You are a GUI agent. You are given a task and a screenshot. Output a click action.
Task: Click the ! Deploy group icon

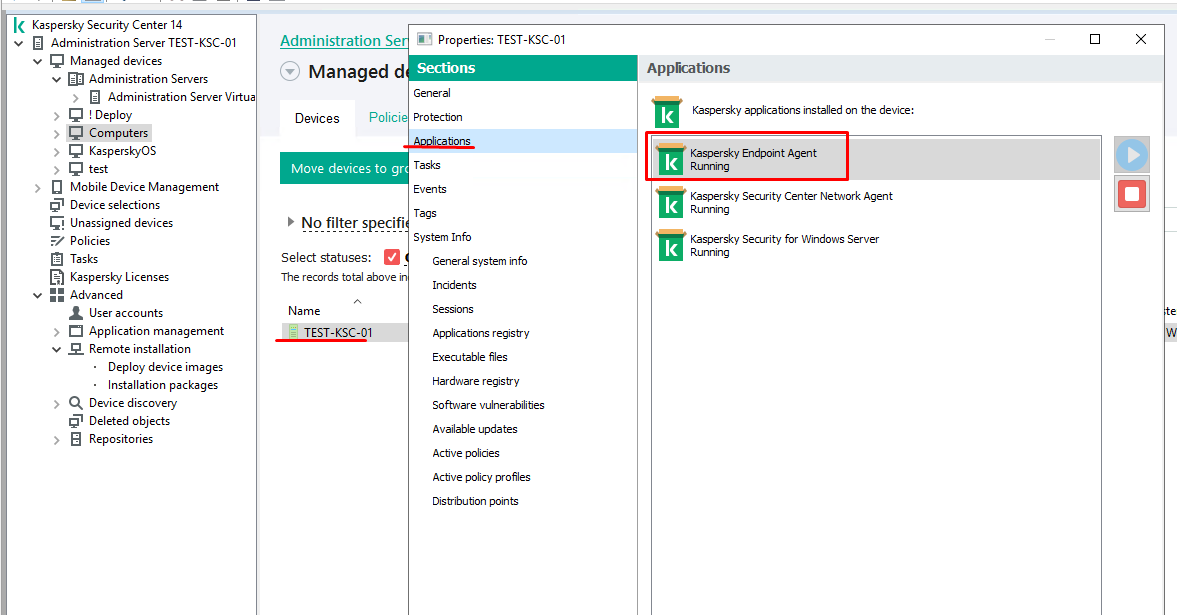pyautogui.click(x=76, y=115)
